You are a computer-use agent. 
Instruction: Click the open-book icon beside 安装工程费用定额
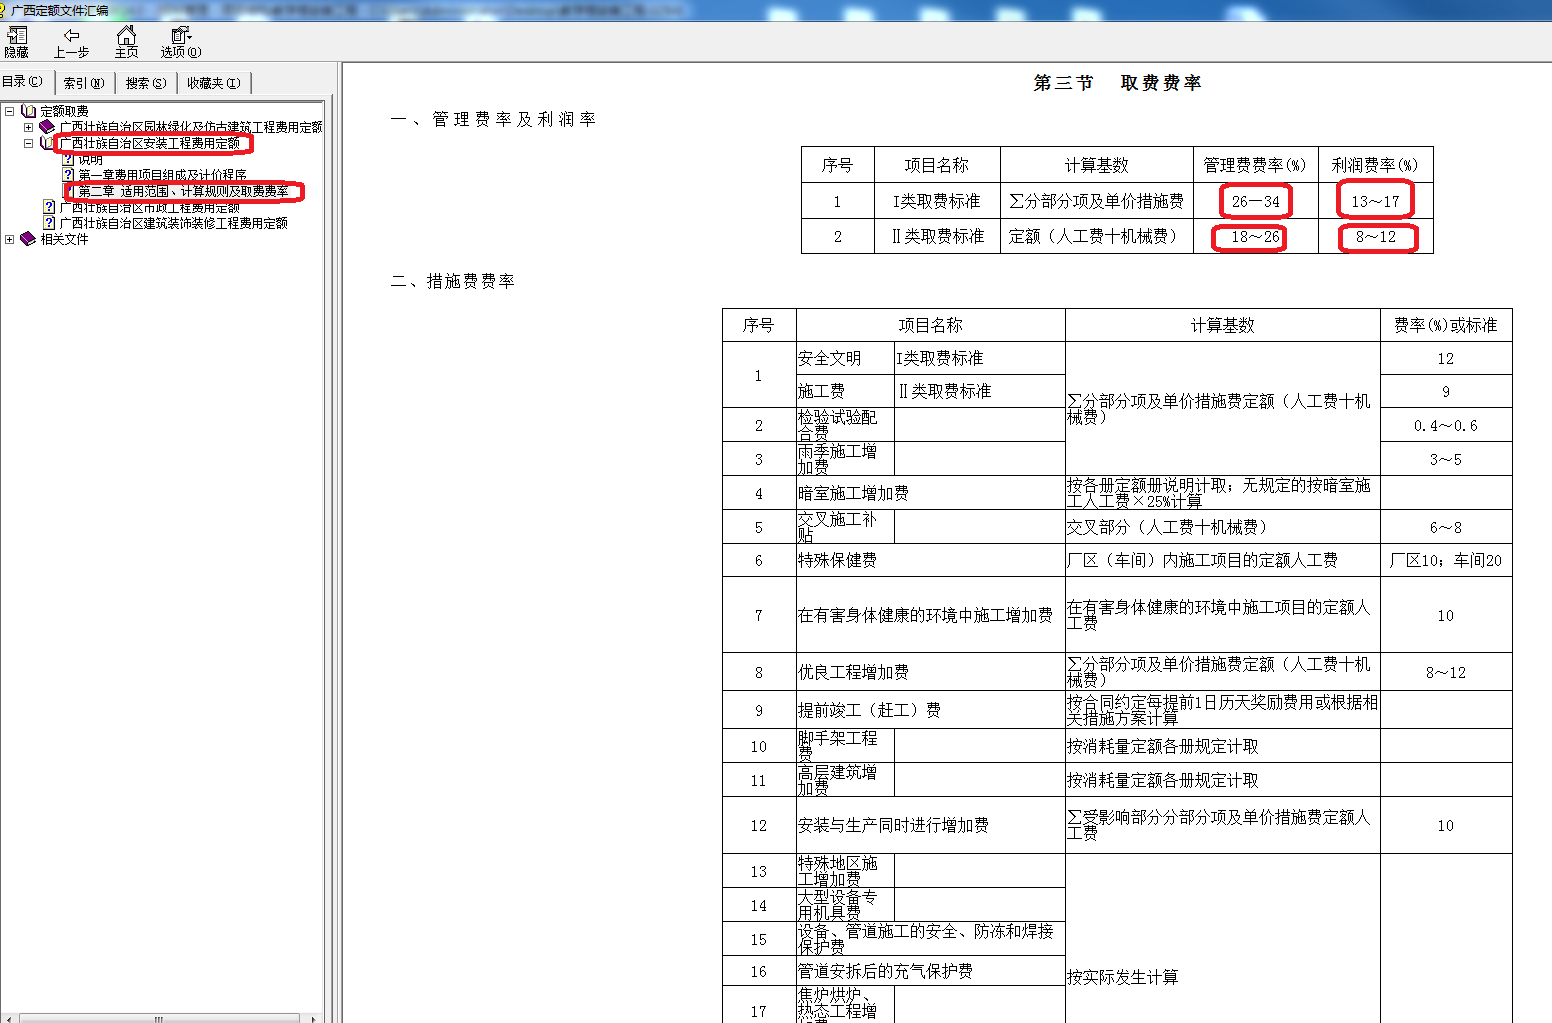pos(47,143)
